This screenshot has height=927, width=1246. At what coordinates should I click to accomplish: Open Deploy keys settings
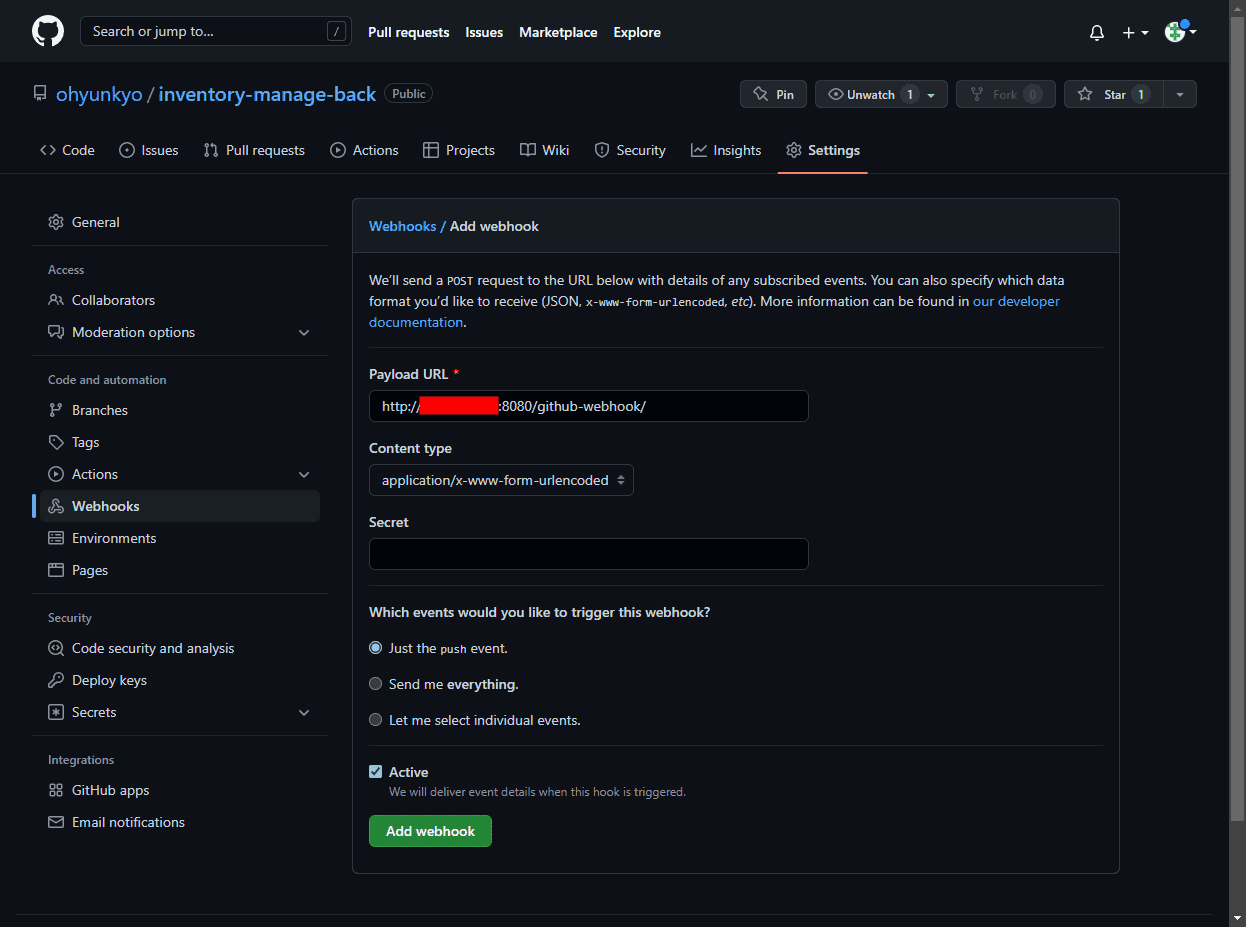(180, 680)
